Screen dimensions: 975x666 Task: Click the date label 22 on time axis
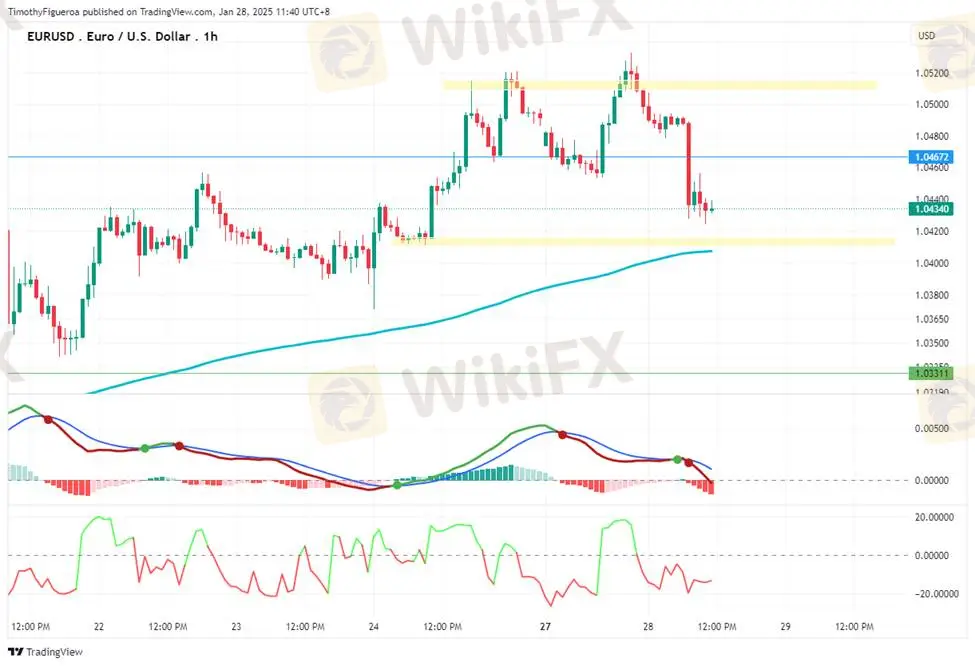(99, 627)
